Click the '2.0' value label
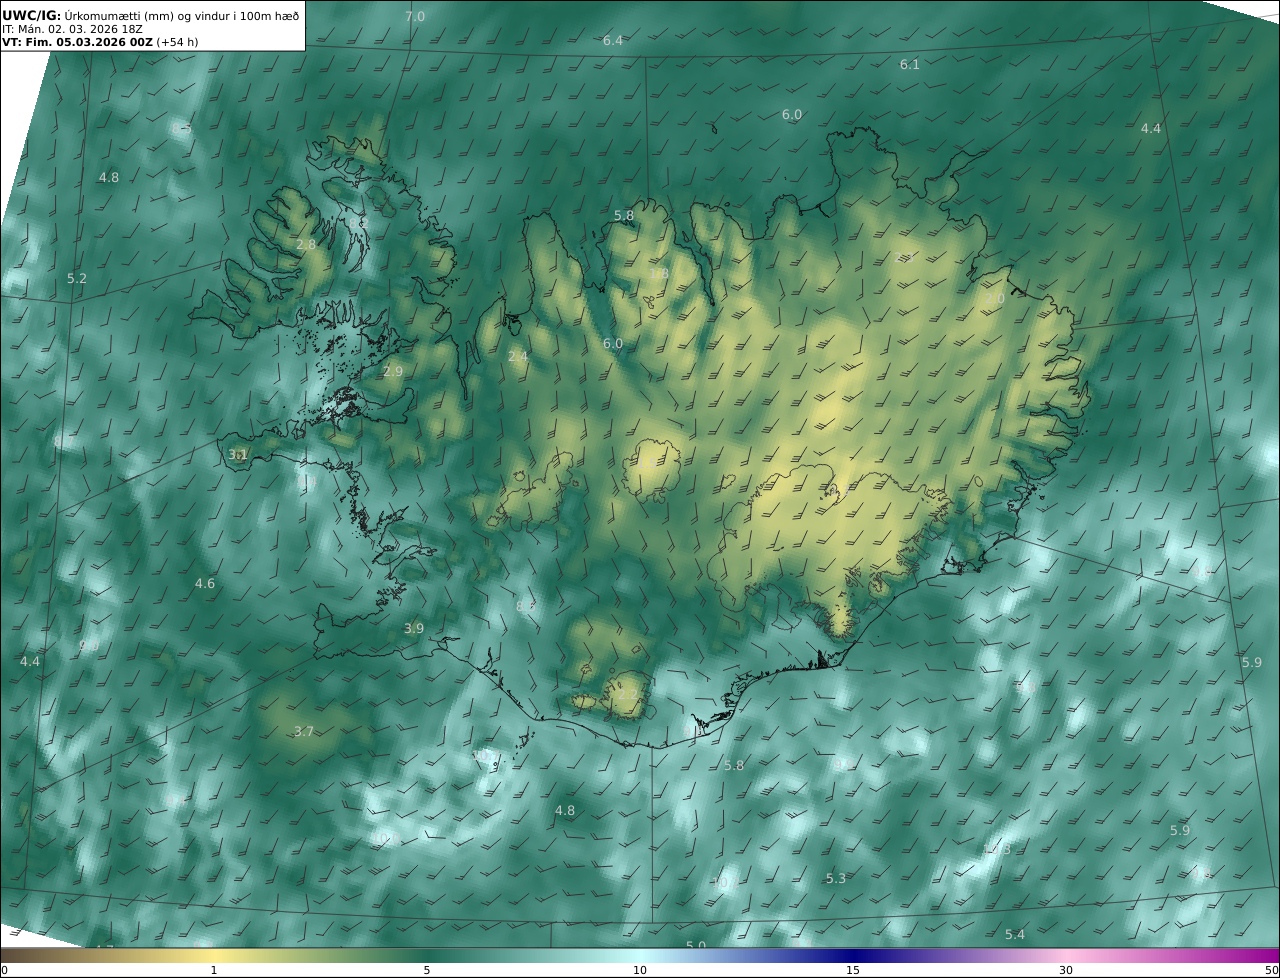This screenshot has height=978, width=1280. [x=995, y=299]
